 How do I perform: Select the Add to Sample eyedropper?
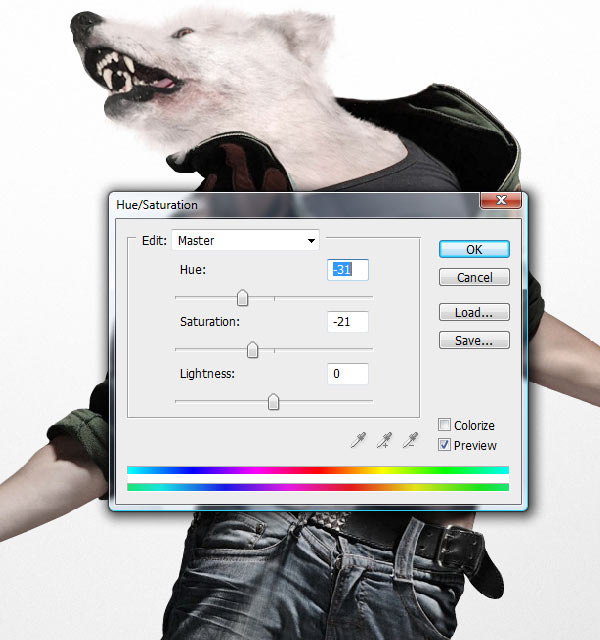[x=384, y=440]
